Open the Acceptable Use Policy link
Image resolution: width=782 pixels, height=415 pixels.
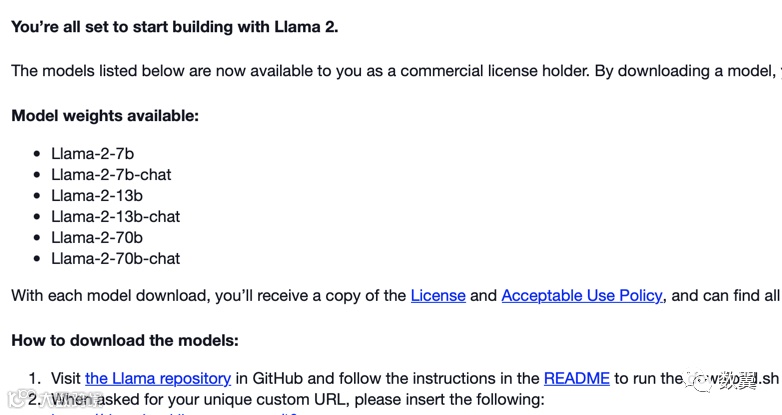click(x=582, y=296)
